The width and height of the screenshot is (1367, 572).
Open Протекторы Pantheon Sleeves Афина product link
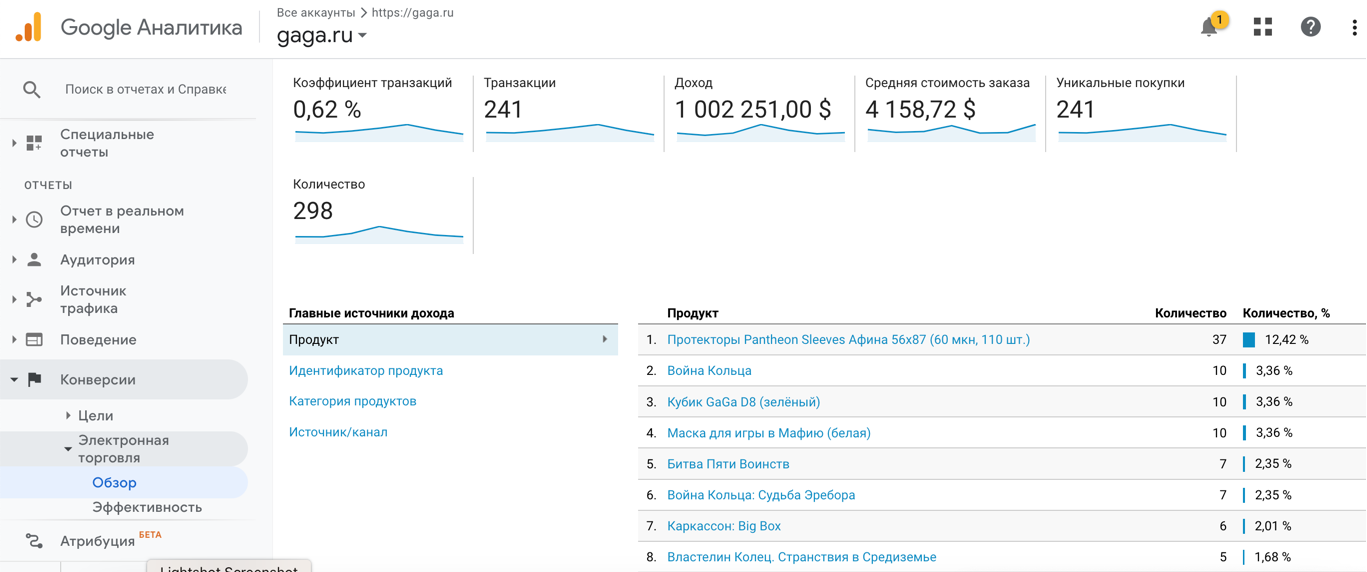pos(848,340)
